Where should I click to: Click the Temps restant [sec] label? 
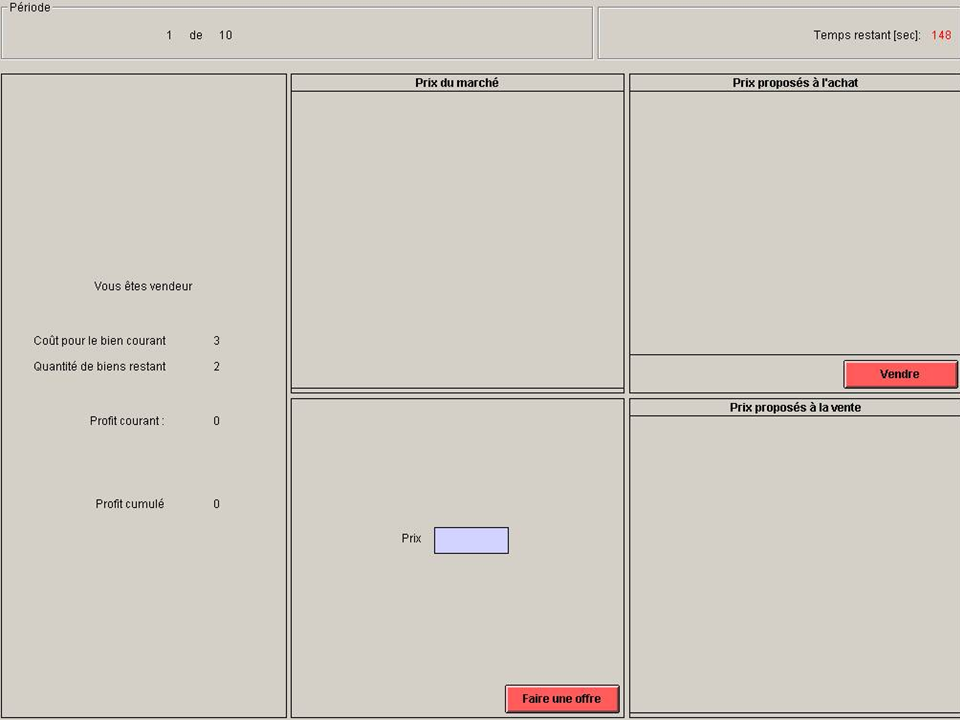coord(867,36)
